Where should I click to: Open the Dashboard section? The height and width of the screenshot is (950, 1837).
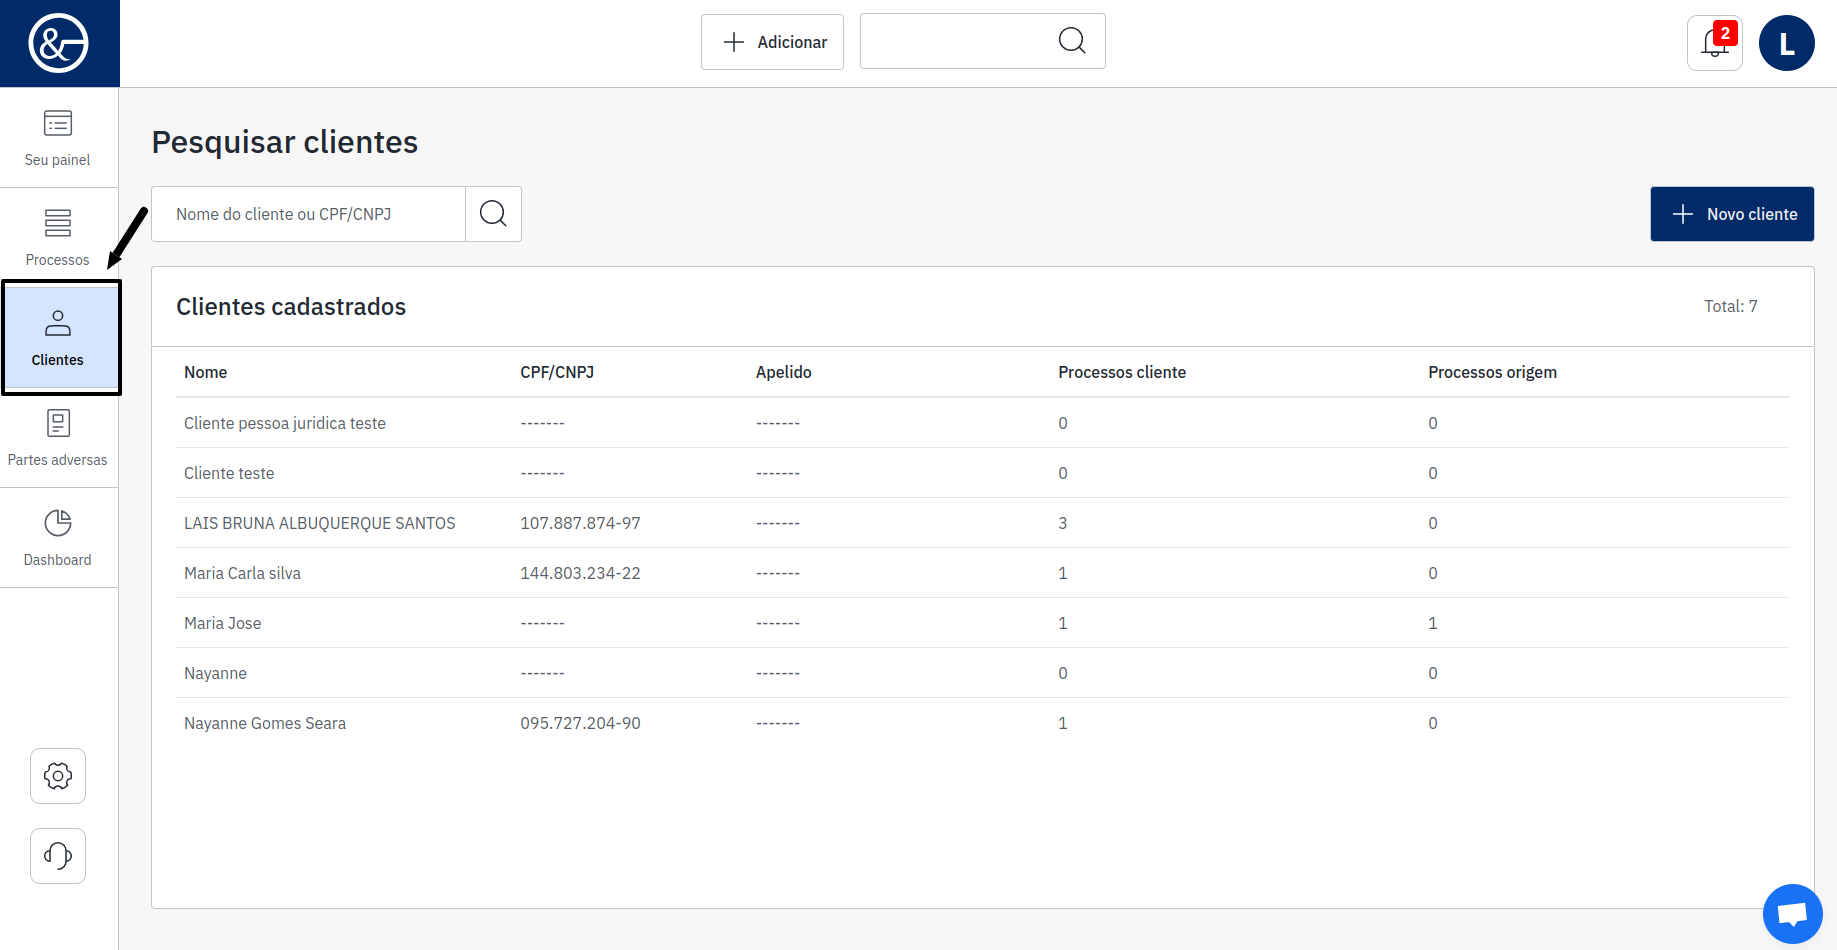click(58, 538)
